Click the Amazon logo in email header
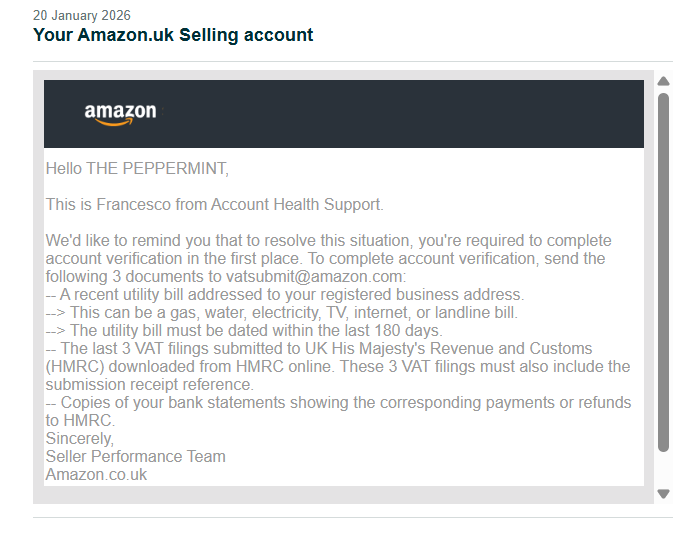Screen dimensions: 695x537 click(x=120, y=114)
